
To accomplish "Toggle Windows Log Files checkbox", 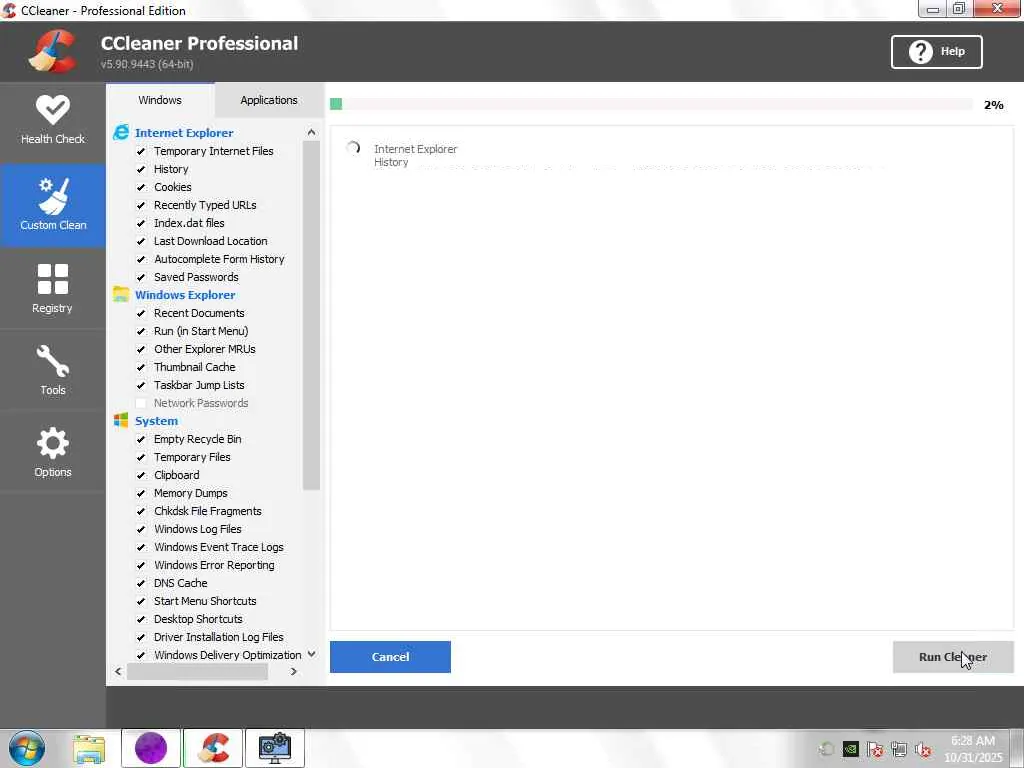I will point(140,529).
